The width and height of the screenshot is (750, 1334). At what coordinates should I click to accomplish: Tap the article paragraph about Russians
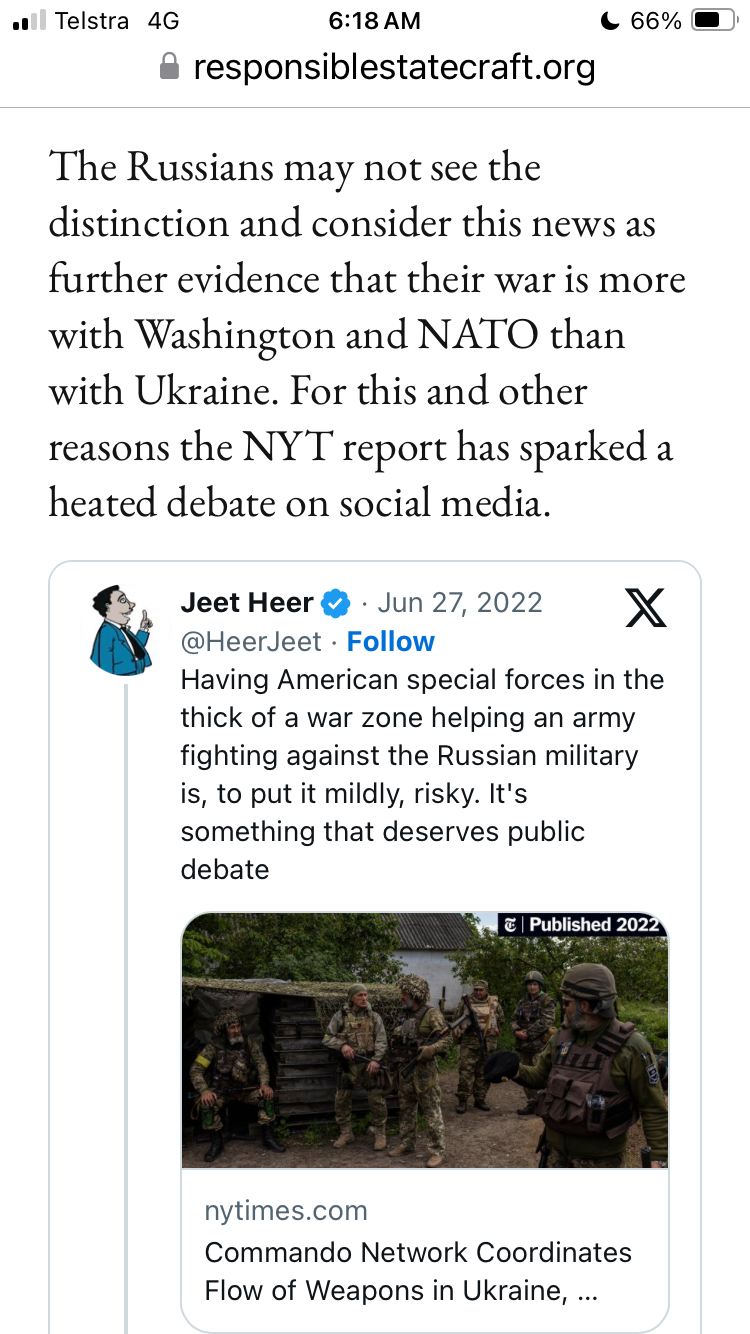(x=367, y=335)
